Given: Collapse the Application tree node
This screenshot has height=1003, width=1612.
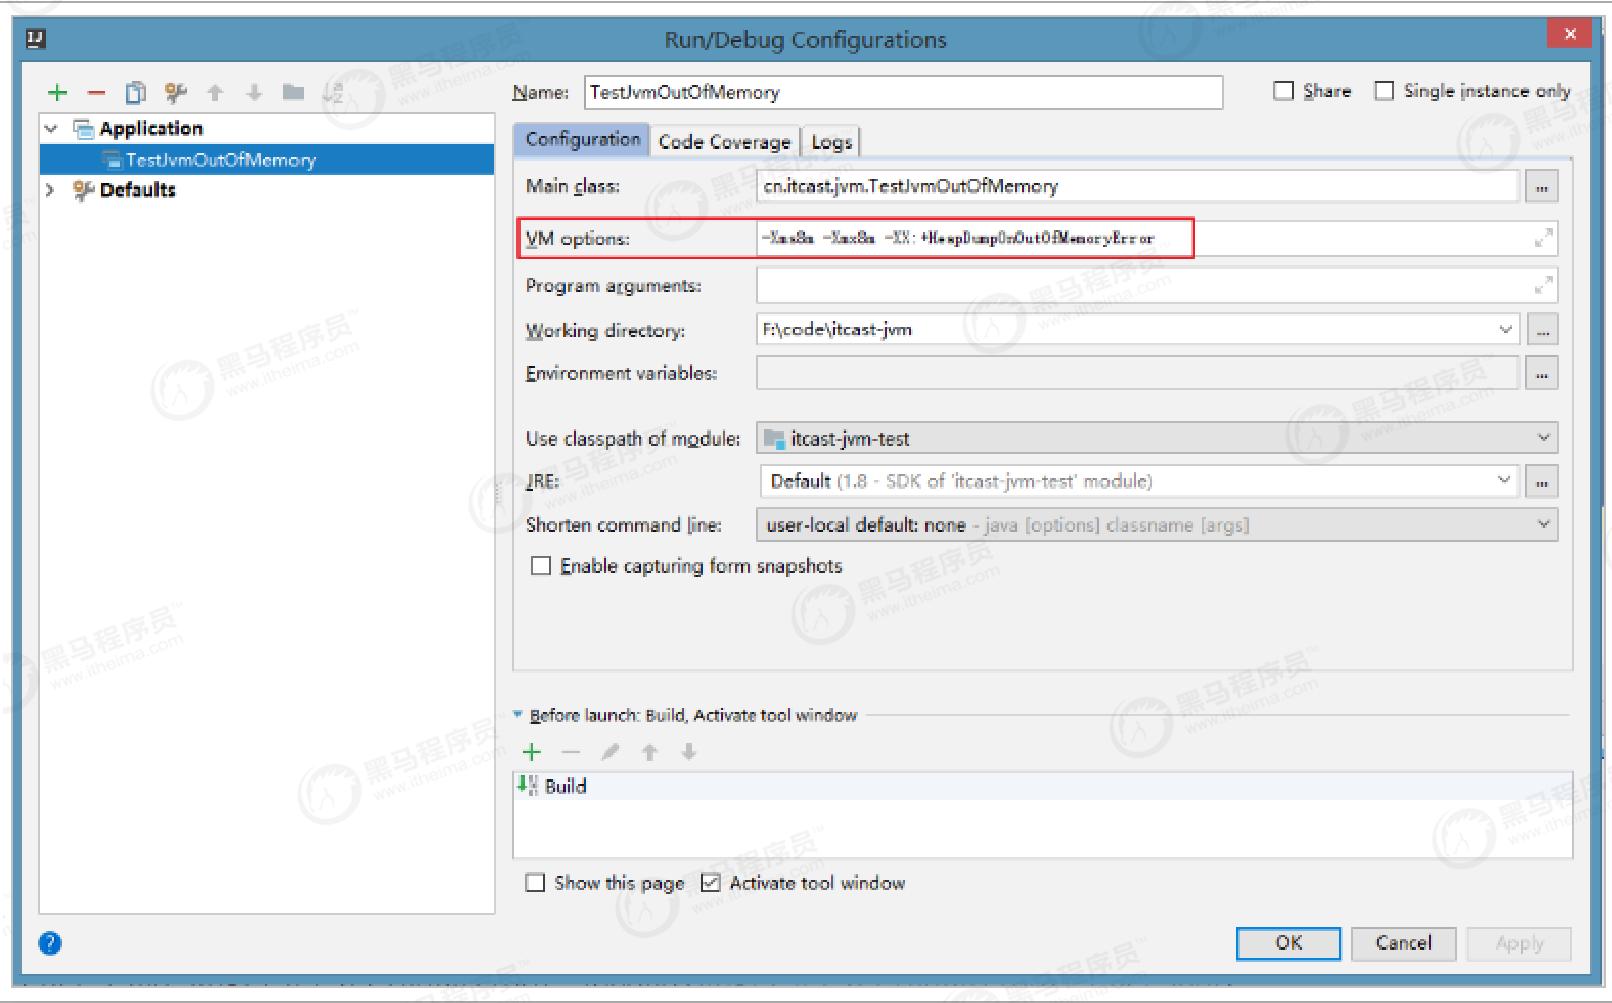Looking at the screenshot, I should pyautogui.click(x=51, y=129).
